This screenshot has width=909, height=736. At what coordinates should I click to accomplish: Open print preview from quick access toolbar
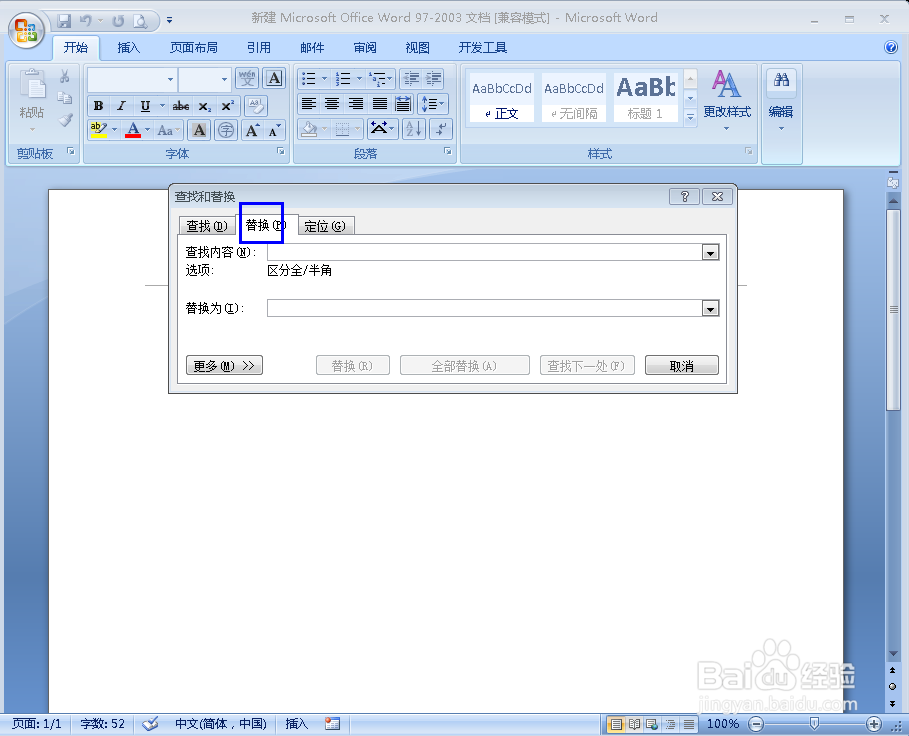click(x=140, y=21)
